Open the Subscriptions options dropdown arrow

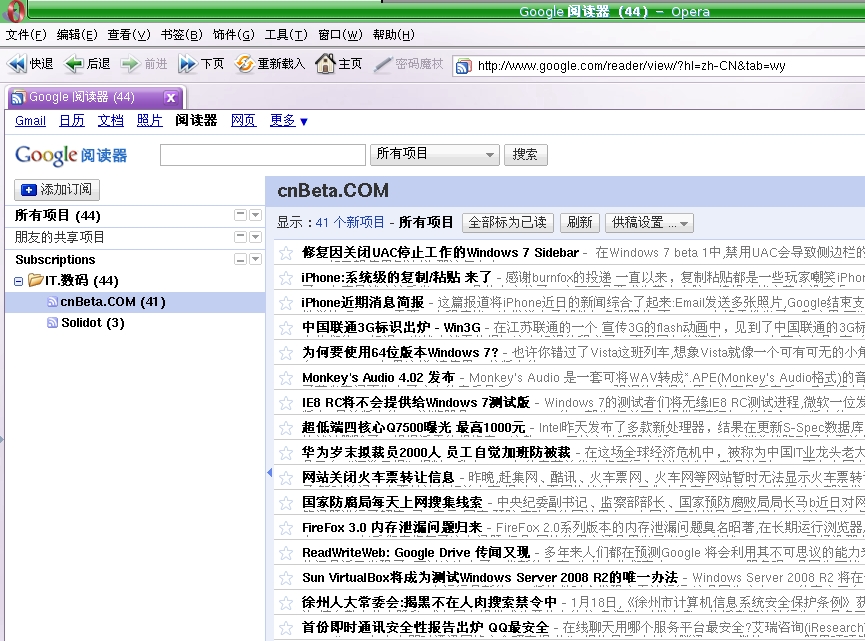tap(255, 259)
